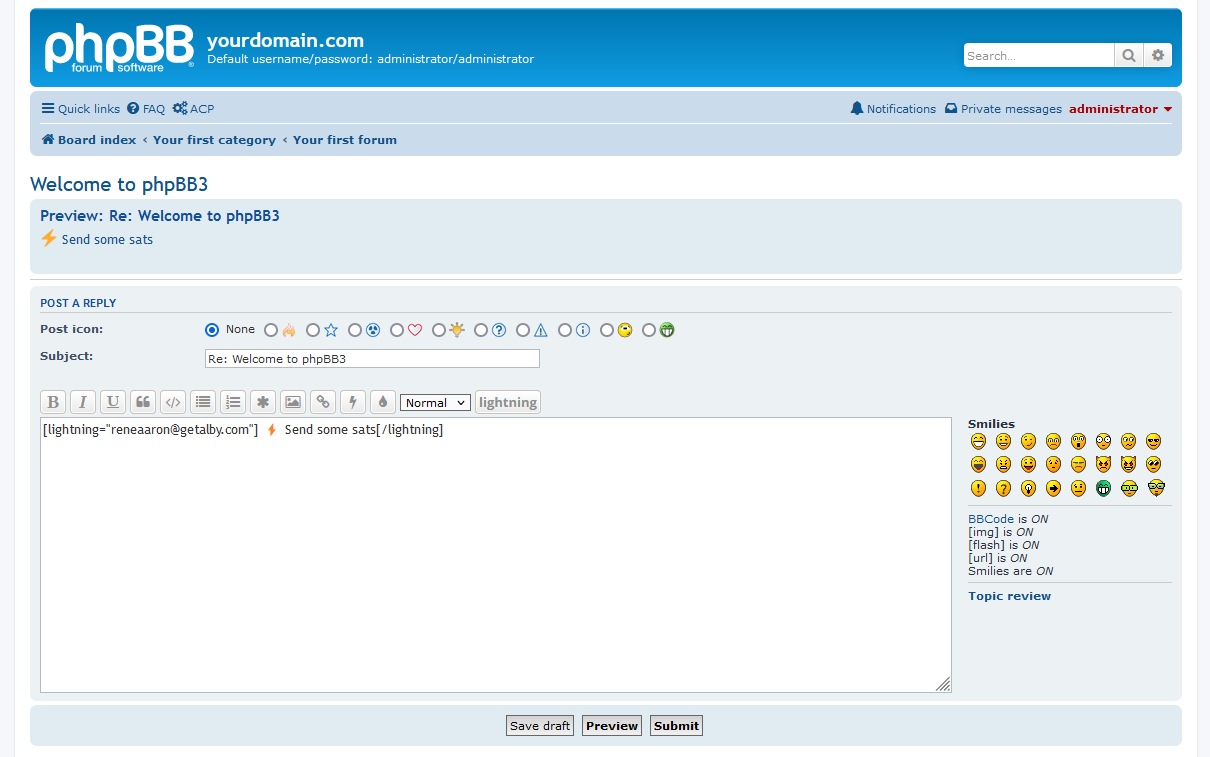Open the Notifications dropdown
The width and height of the screenshot is (1210, 757).
pos(893,109)
